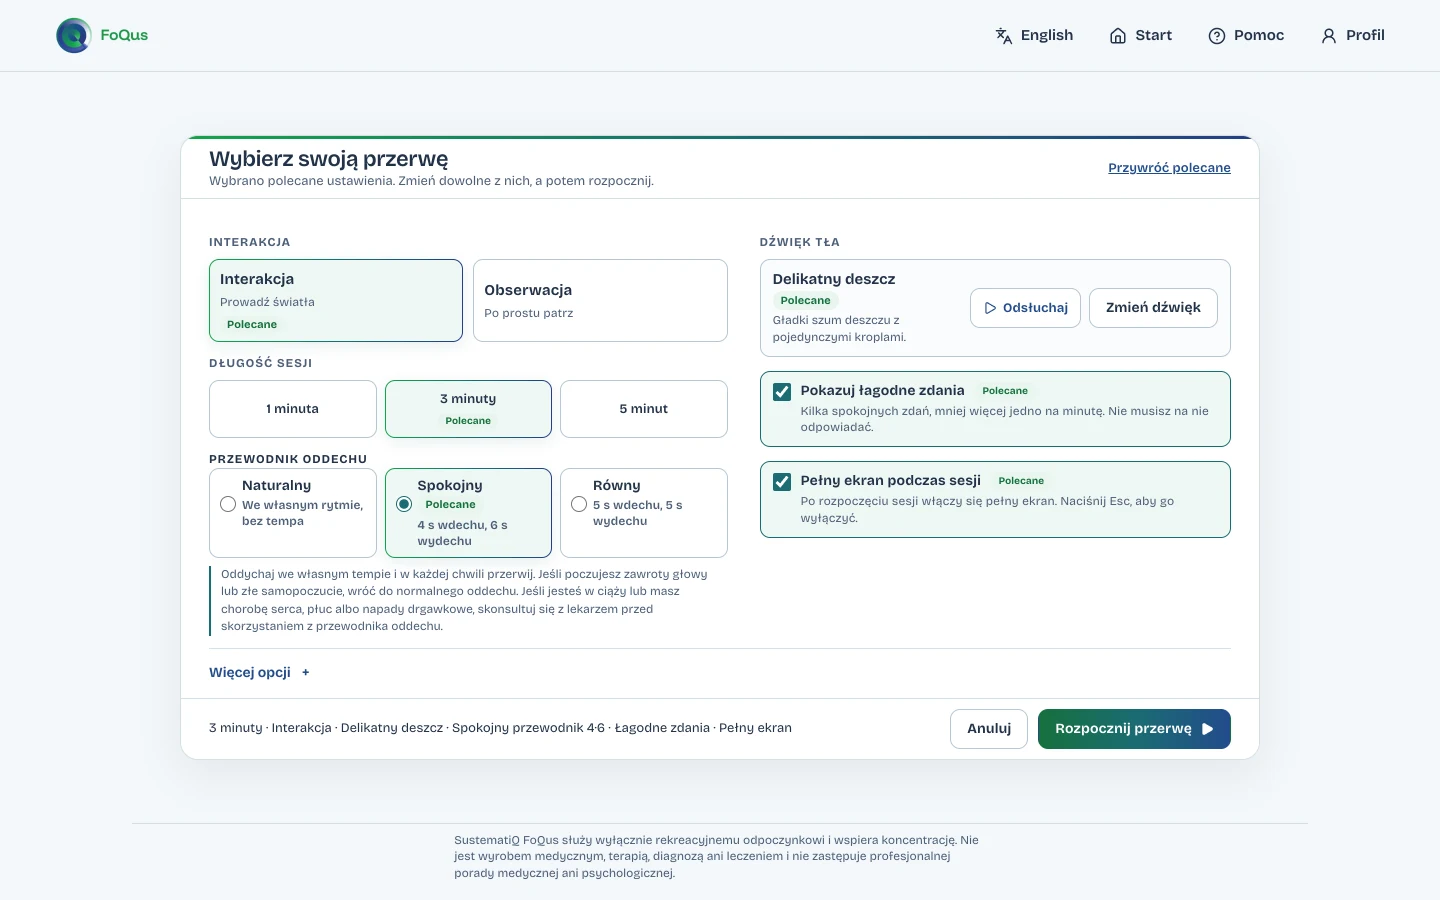Click the translate icon beside English

[1004, 36]
